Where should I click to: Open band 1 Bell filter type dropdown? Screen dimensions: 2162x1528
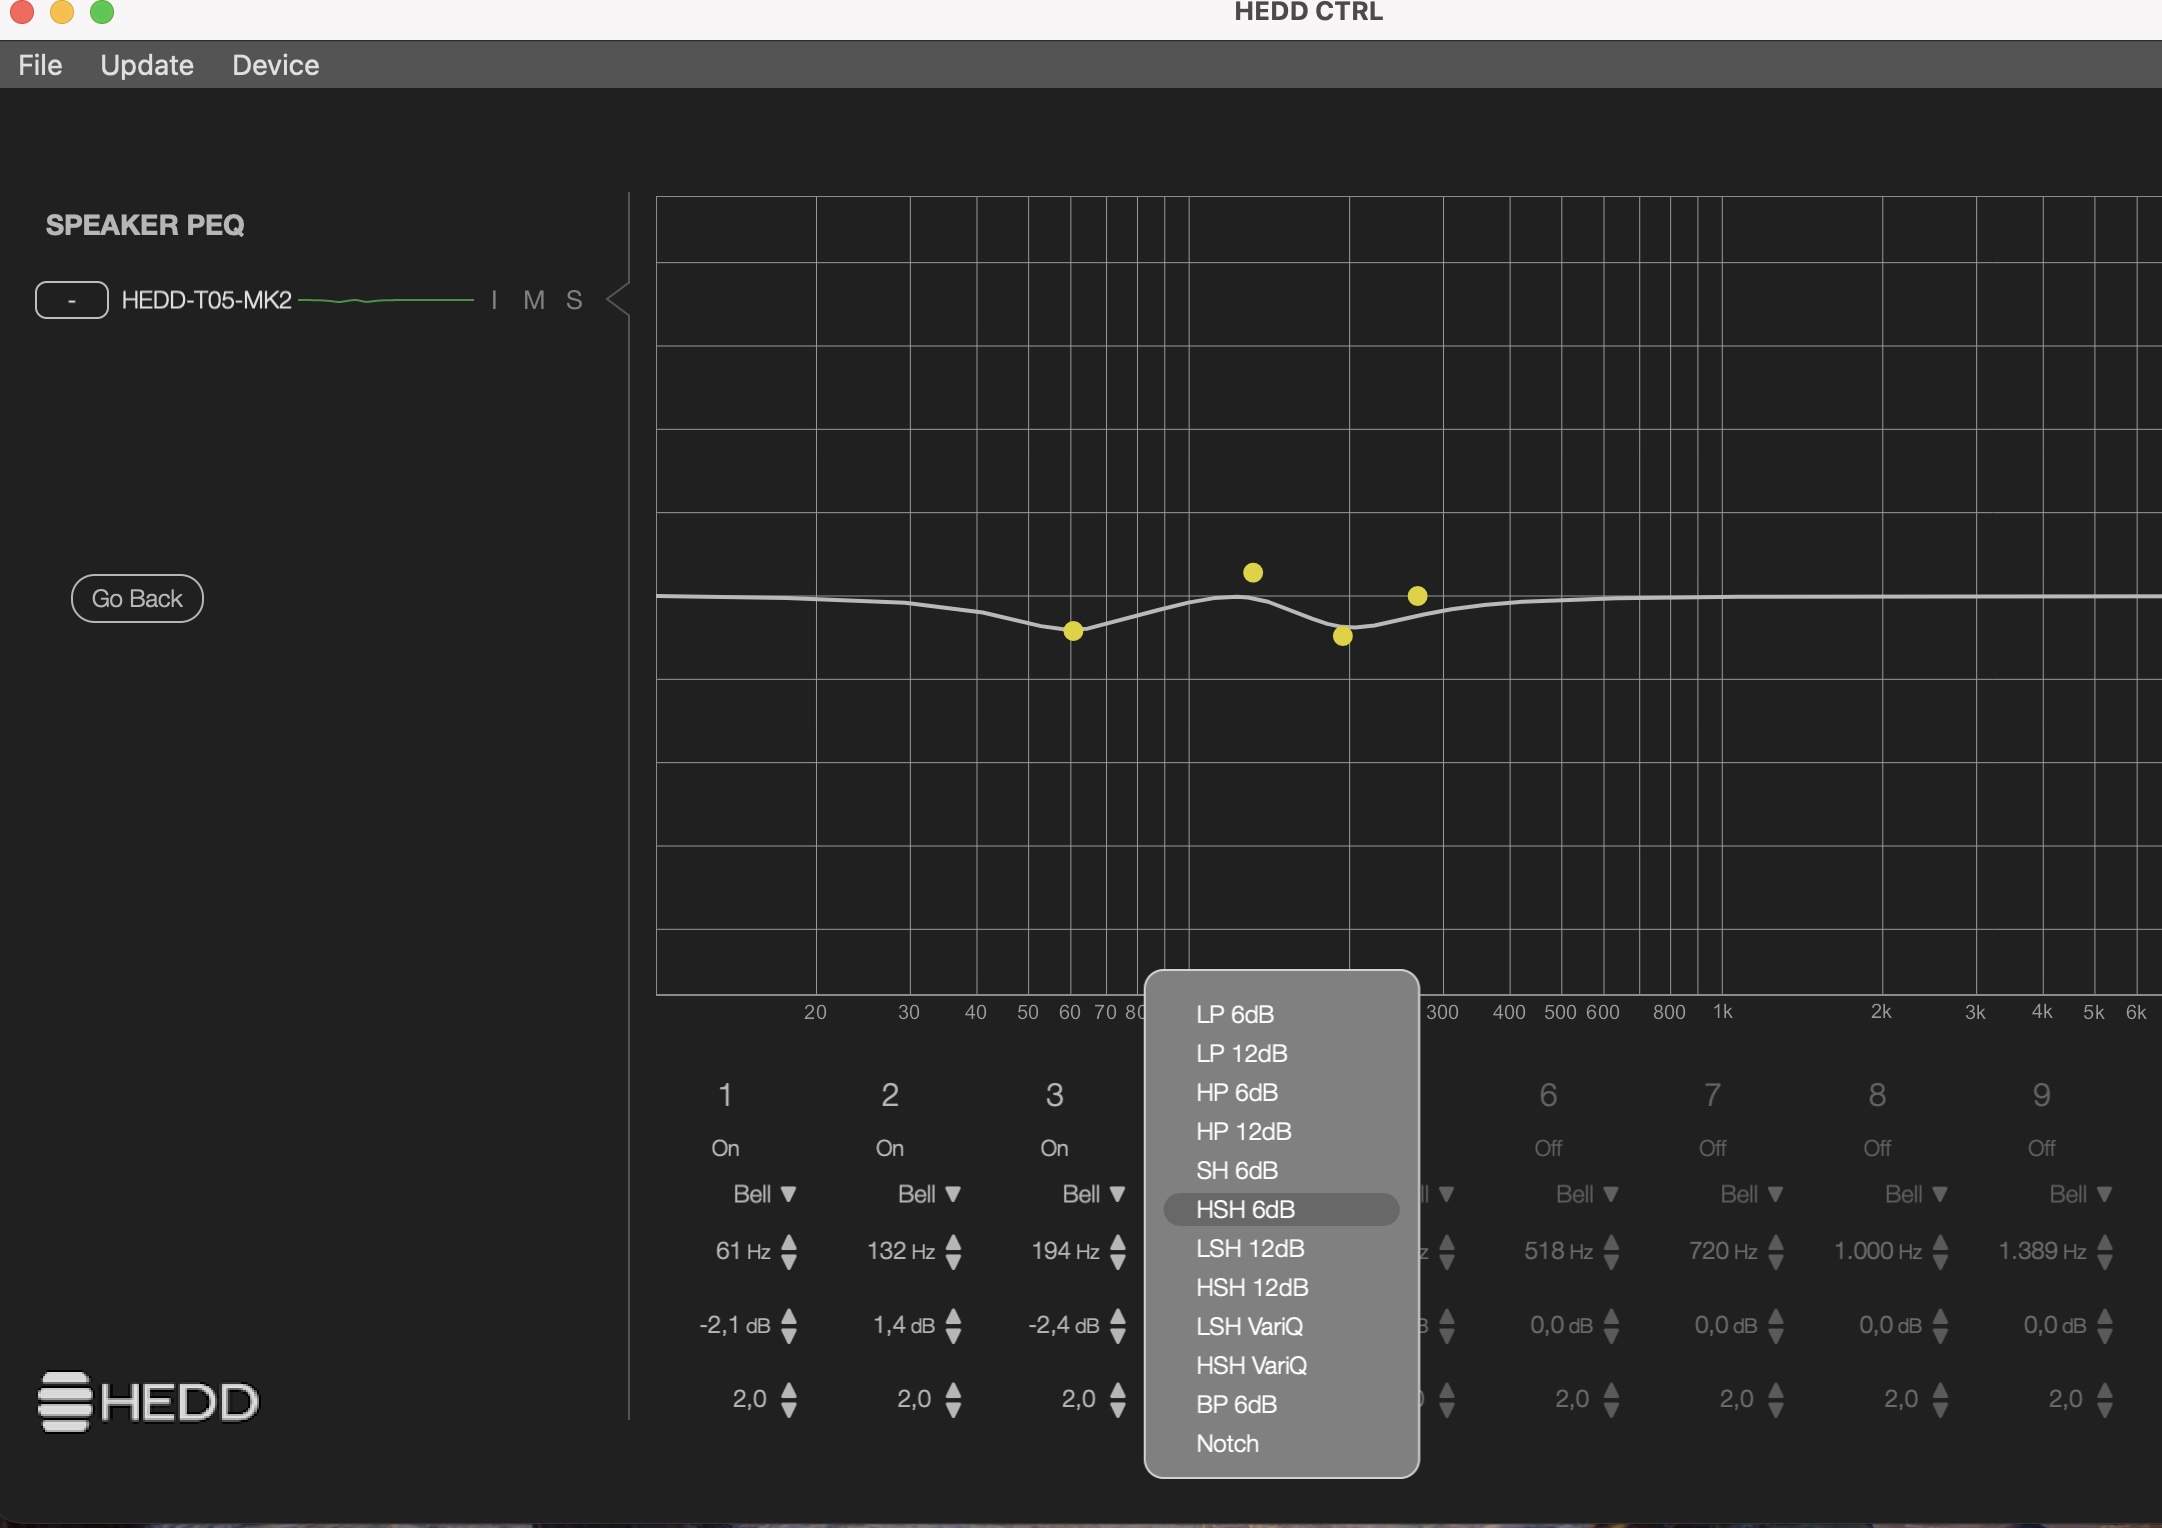point(765,1194)
